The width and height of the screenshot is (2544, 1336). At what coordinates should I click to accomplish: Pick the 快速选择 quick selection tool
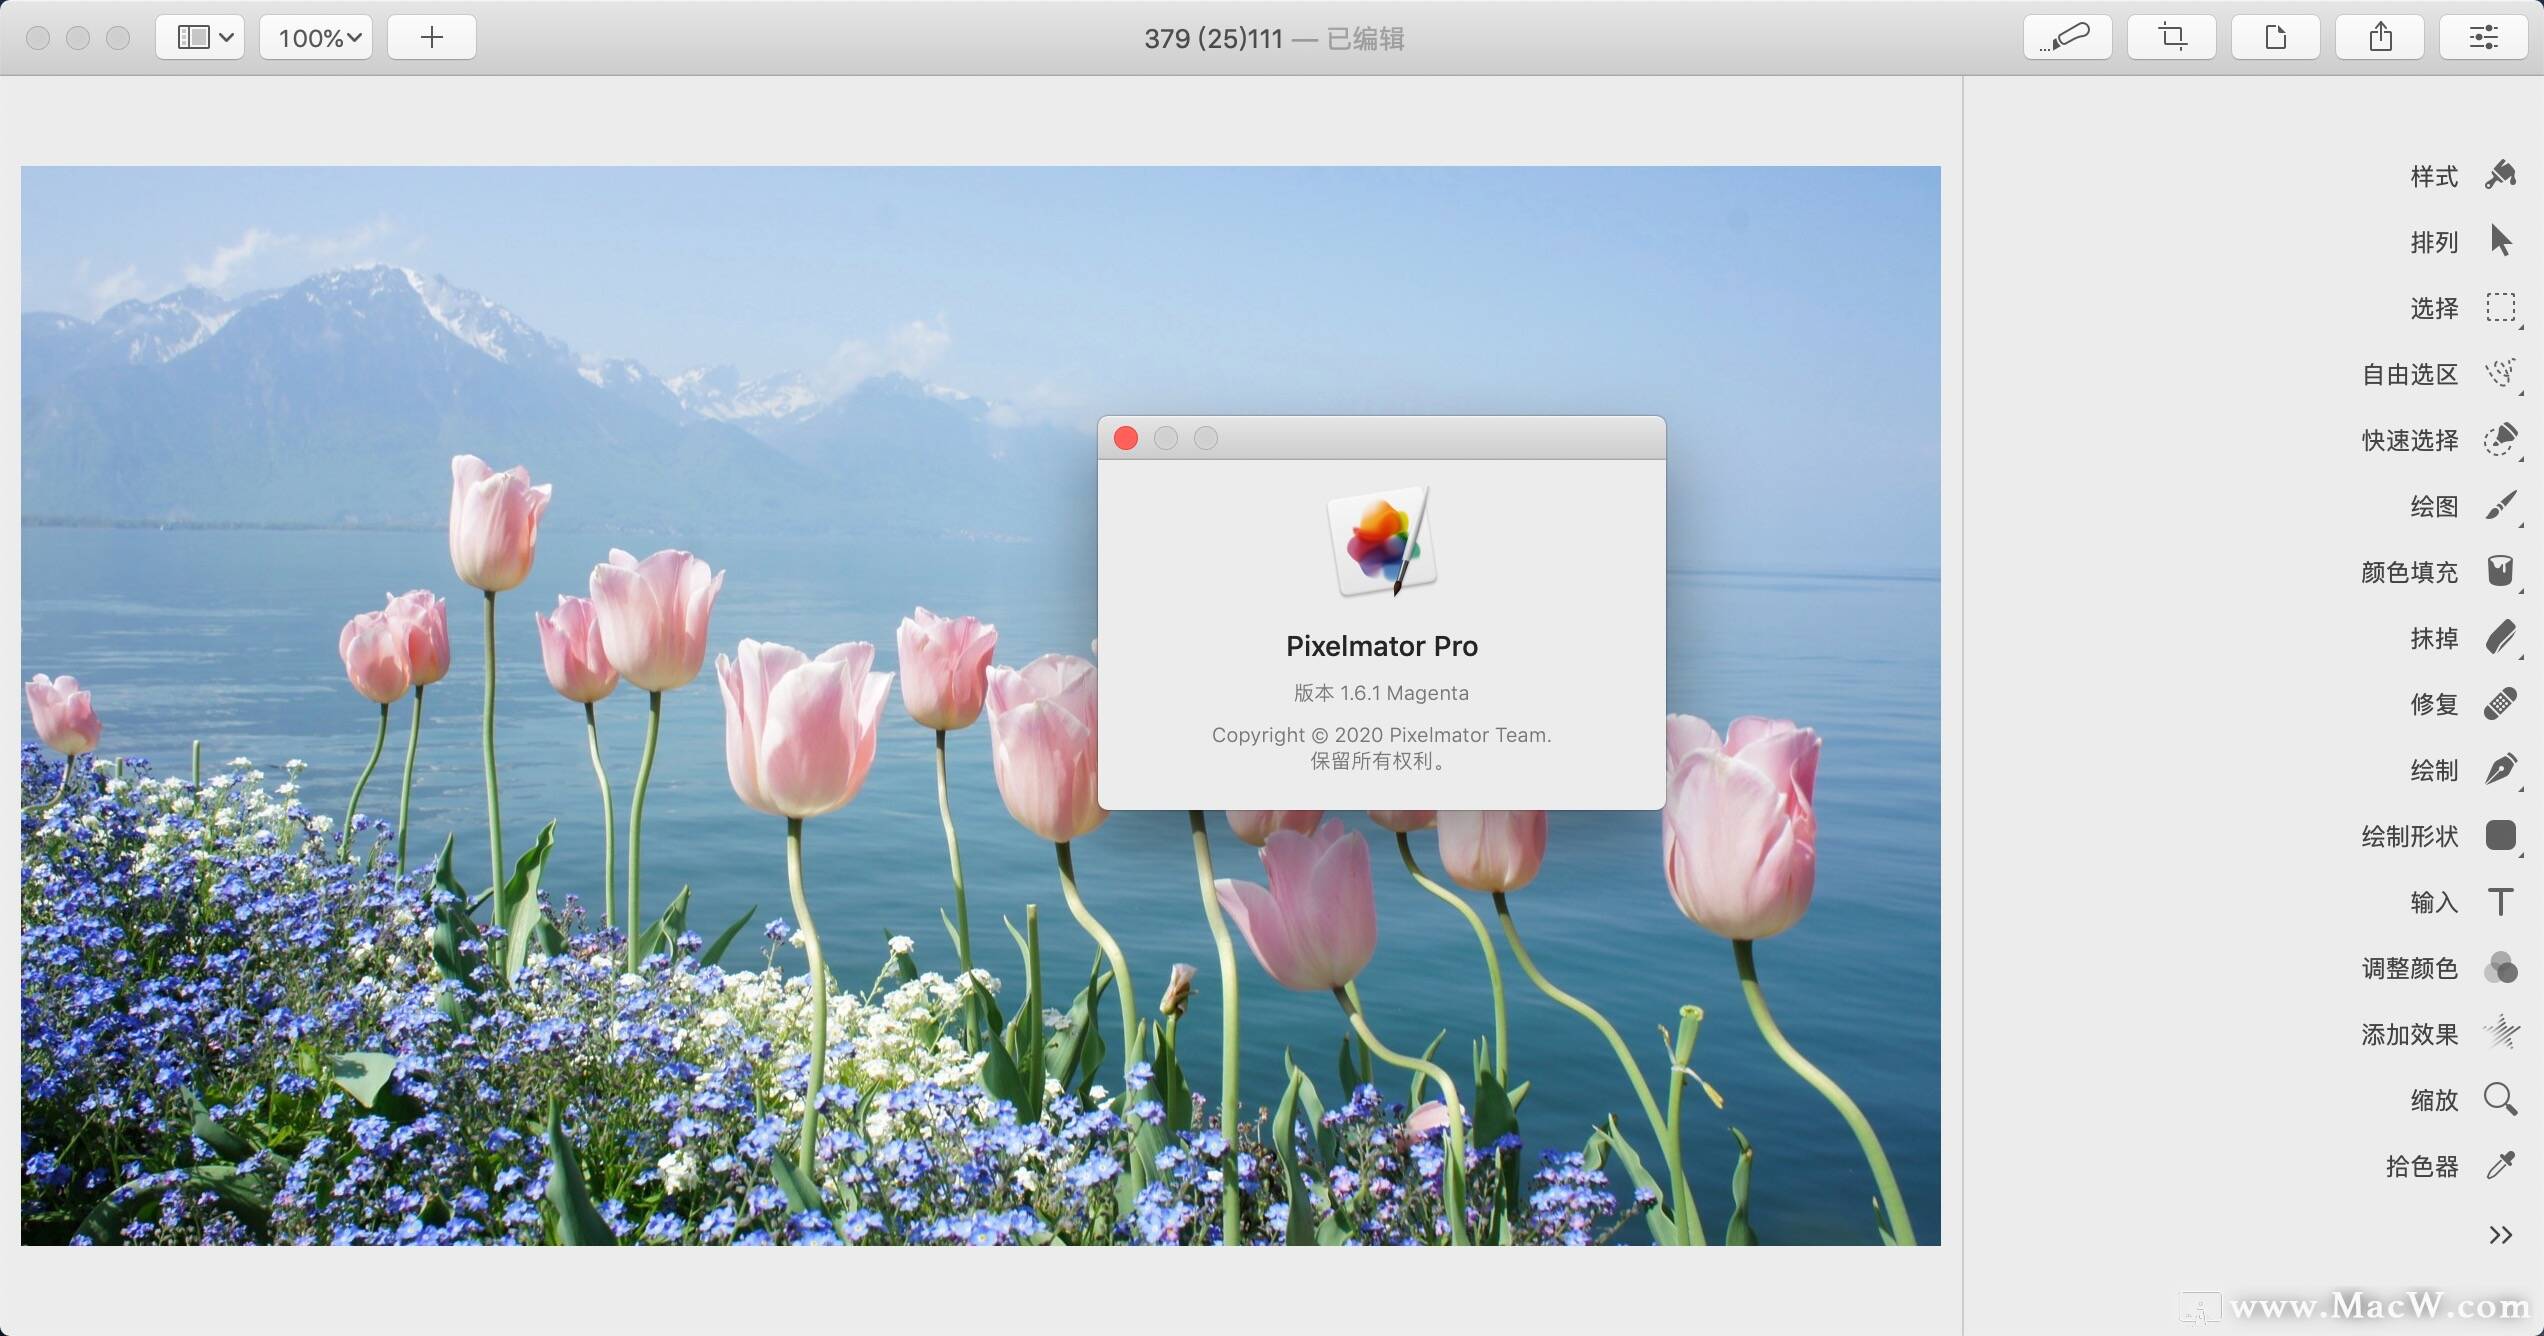[x=2500, y=439]
